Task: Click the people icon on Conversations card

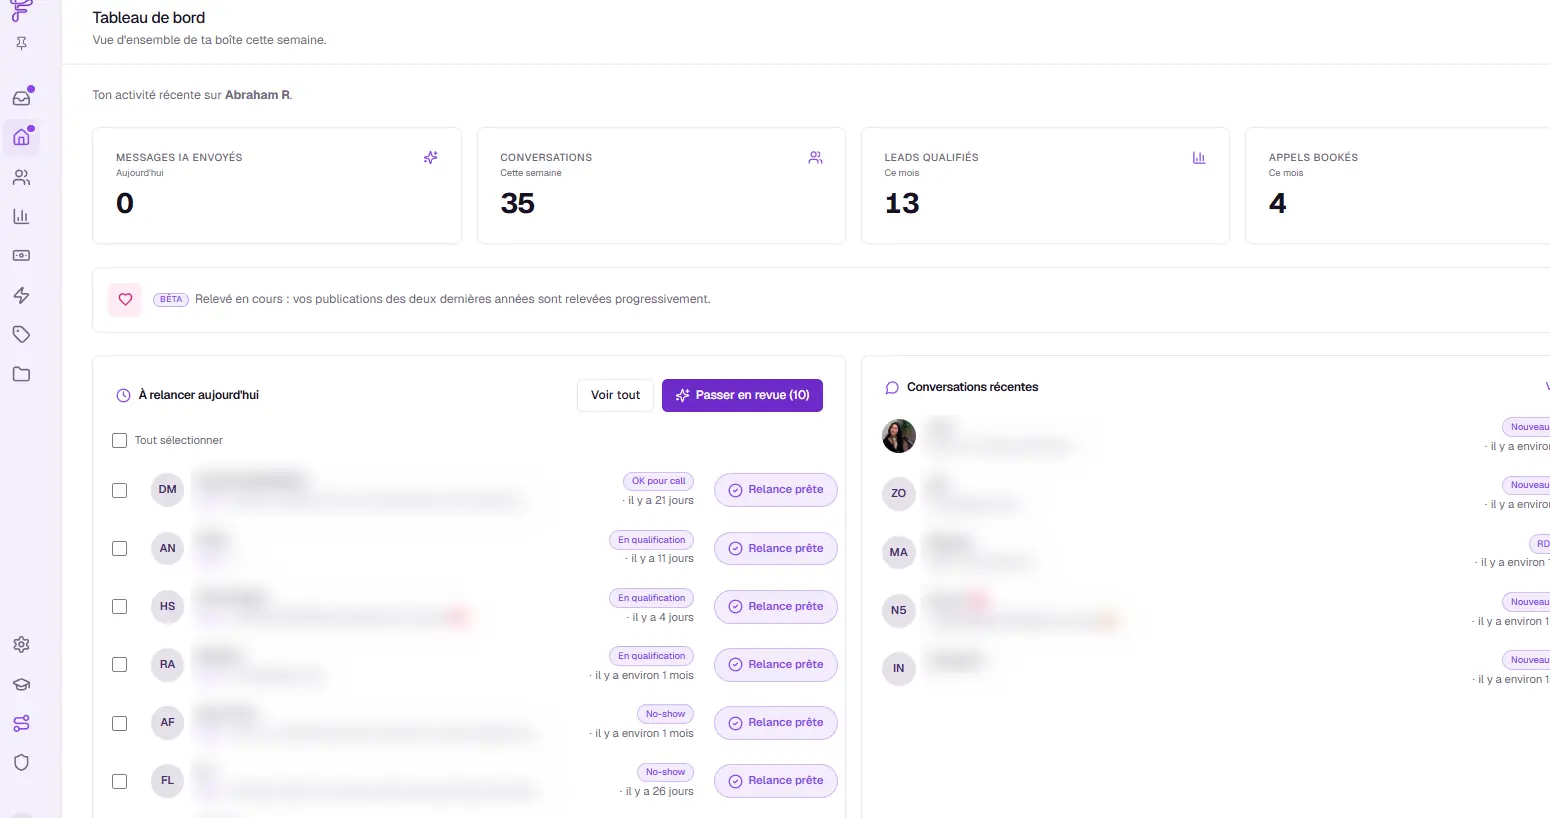Action: click(x=816, y=157)
